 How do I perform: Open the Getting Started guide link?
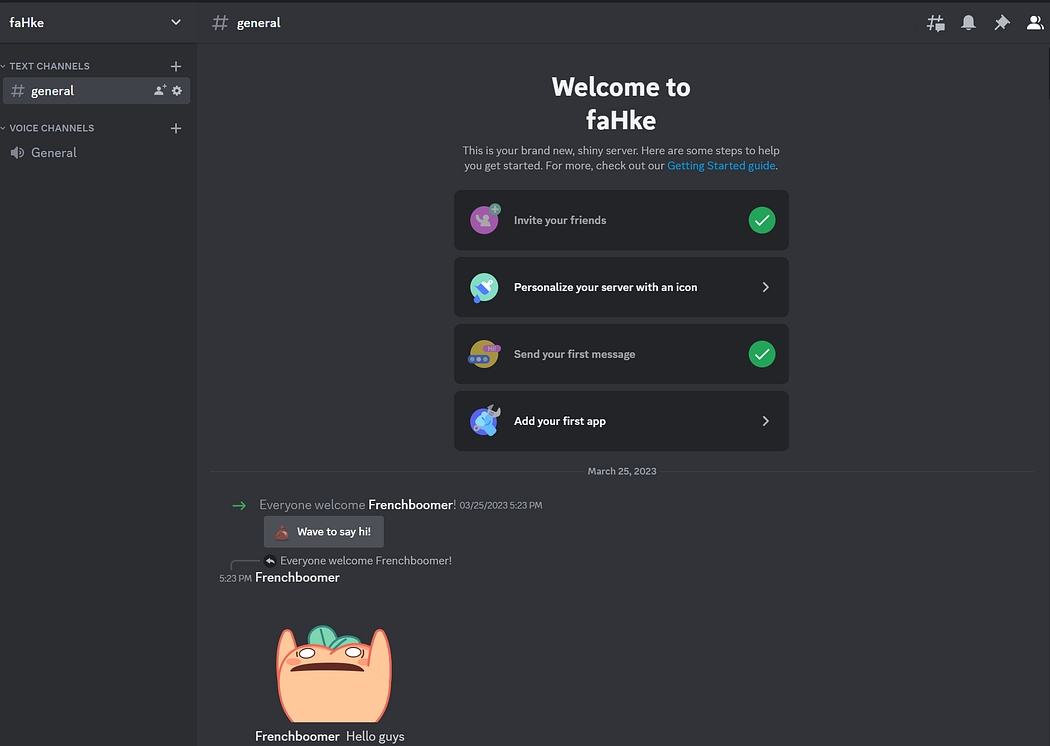click(721, 166)
